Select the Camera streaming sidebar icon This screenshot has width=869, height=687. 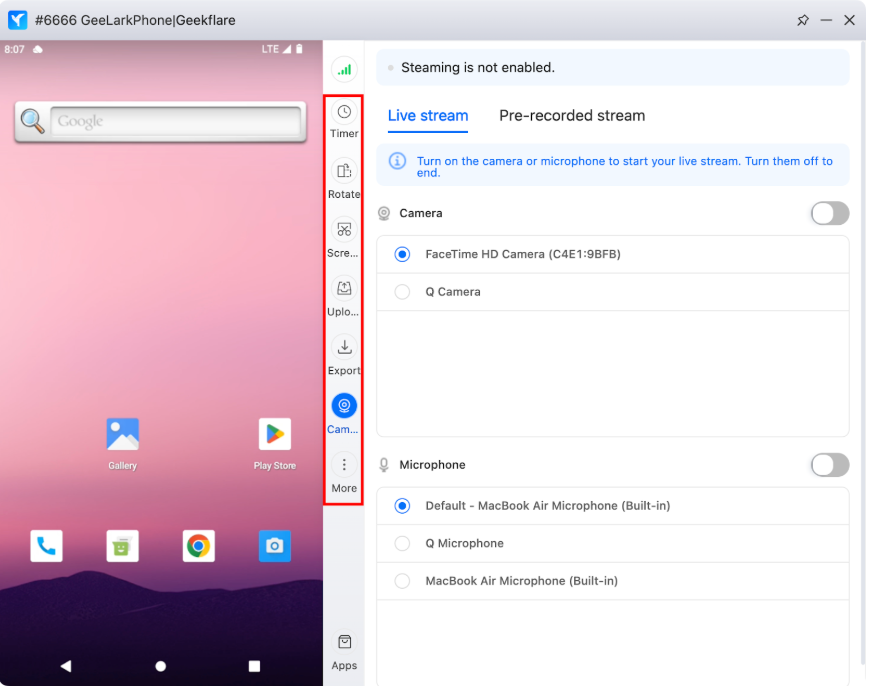point(344,406)
